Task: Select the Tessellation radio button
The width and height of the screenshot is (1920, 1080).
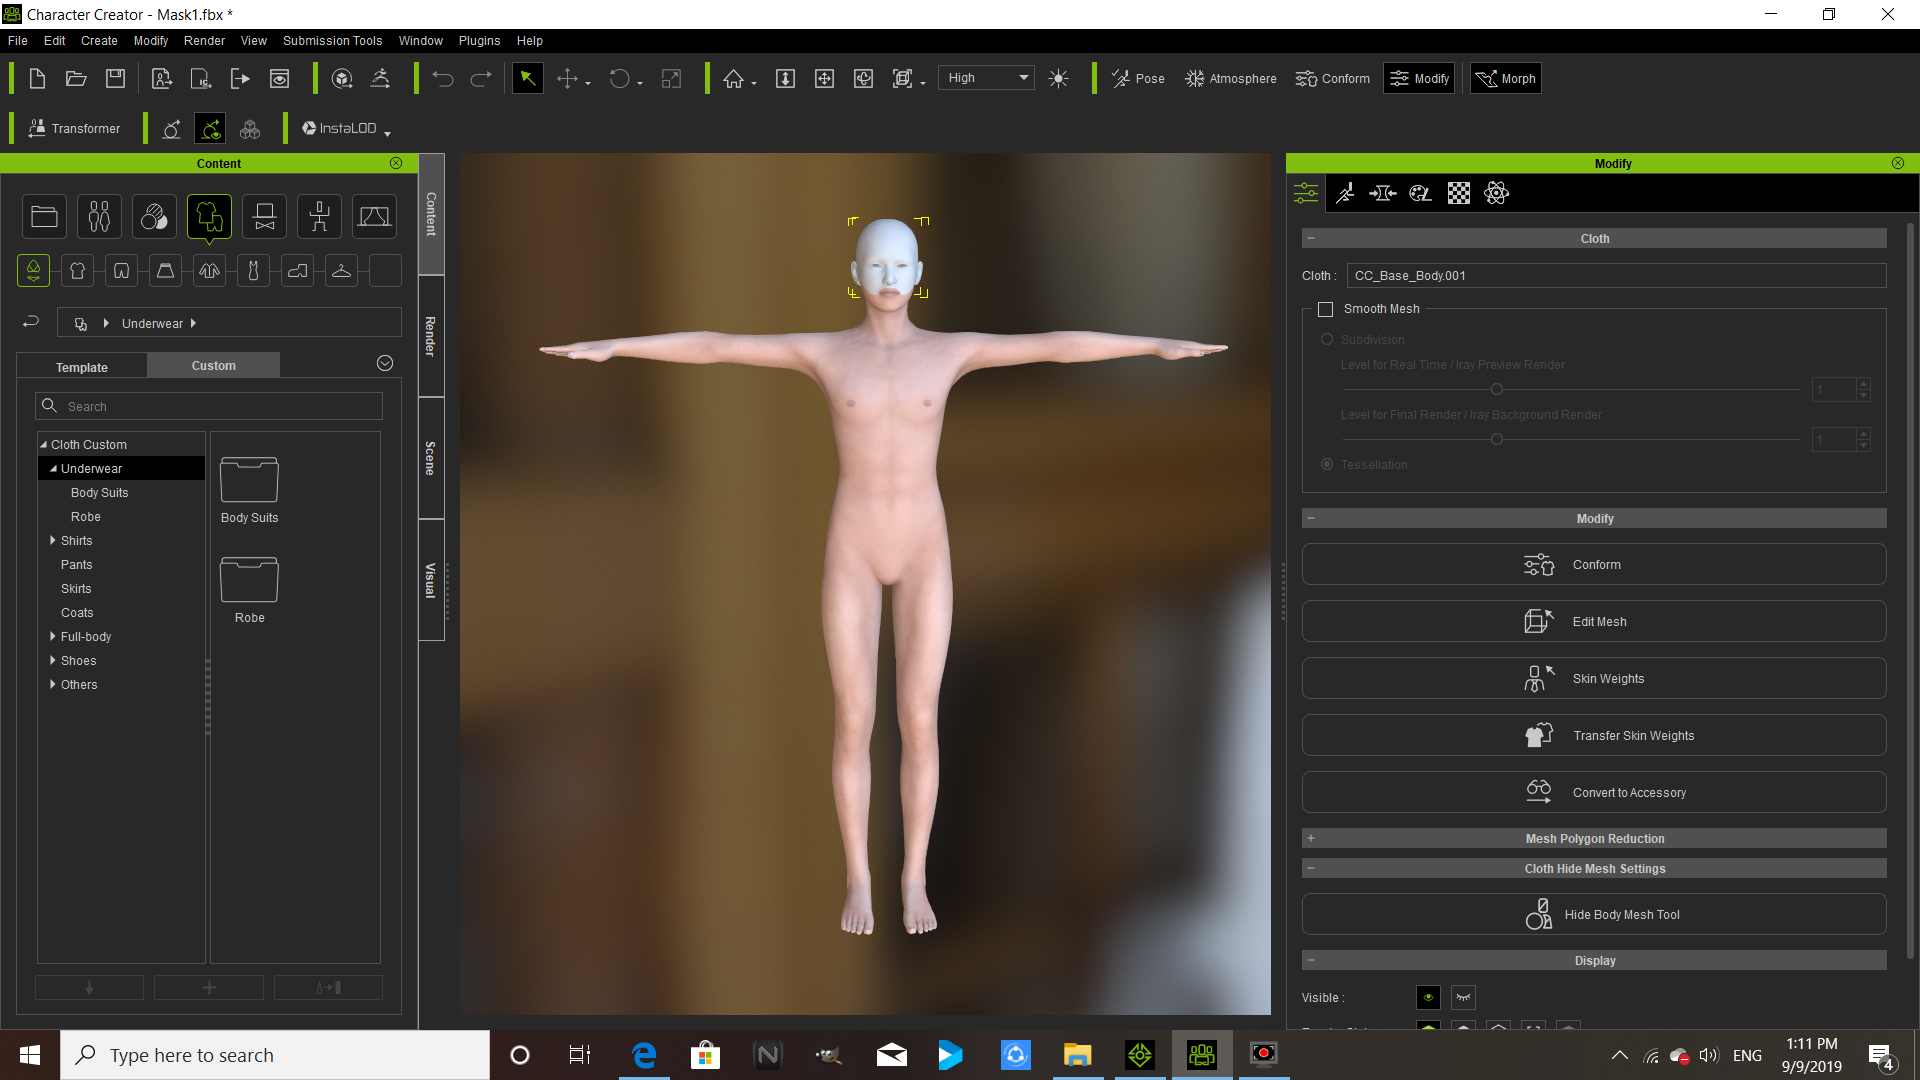Action: click(1327, 464)
